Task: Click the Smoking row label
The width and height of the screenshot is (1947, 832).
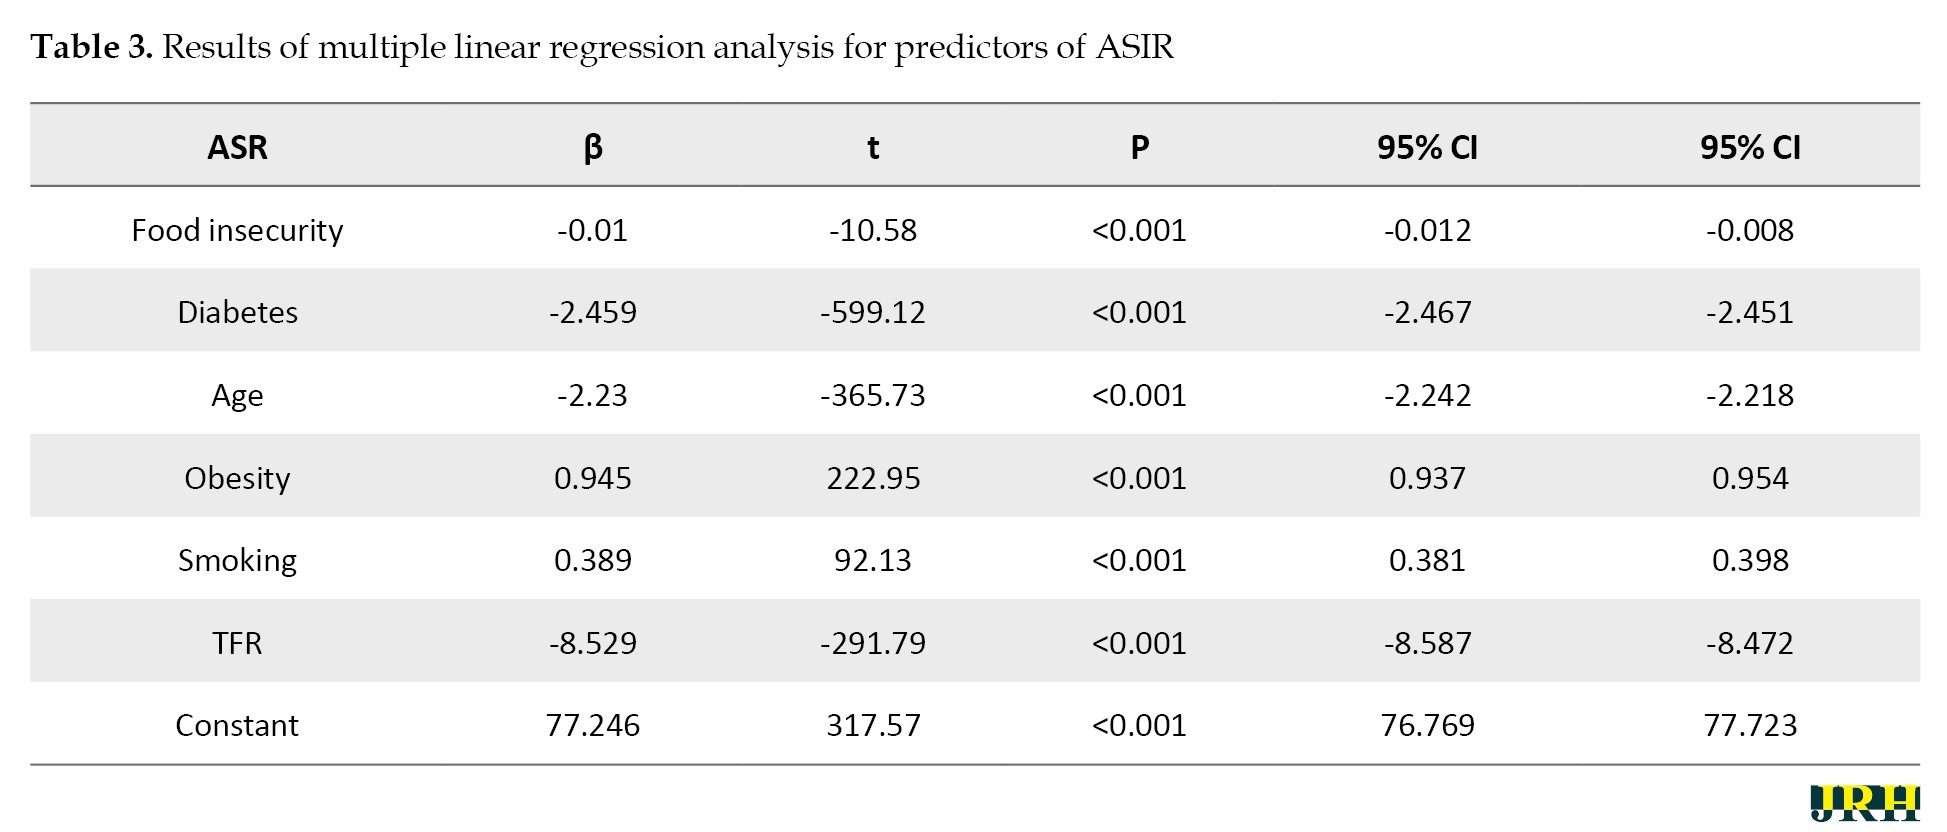Action: click(x=237, y=561)
